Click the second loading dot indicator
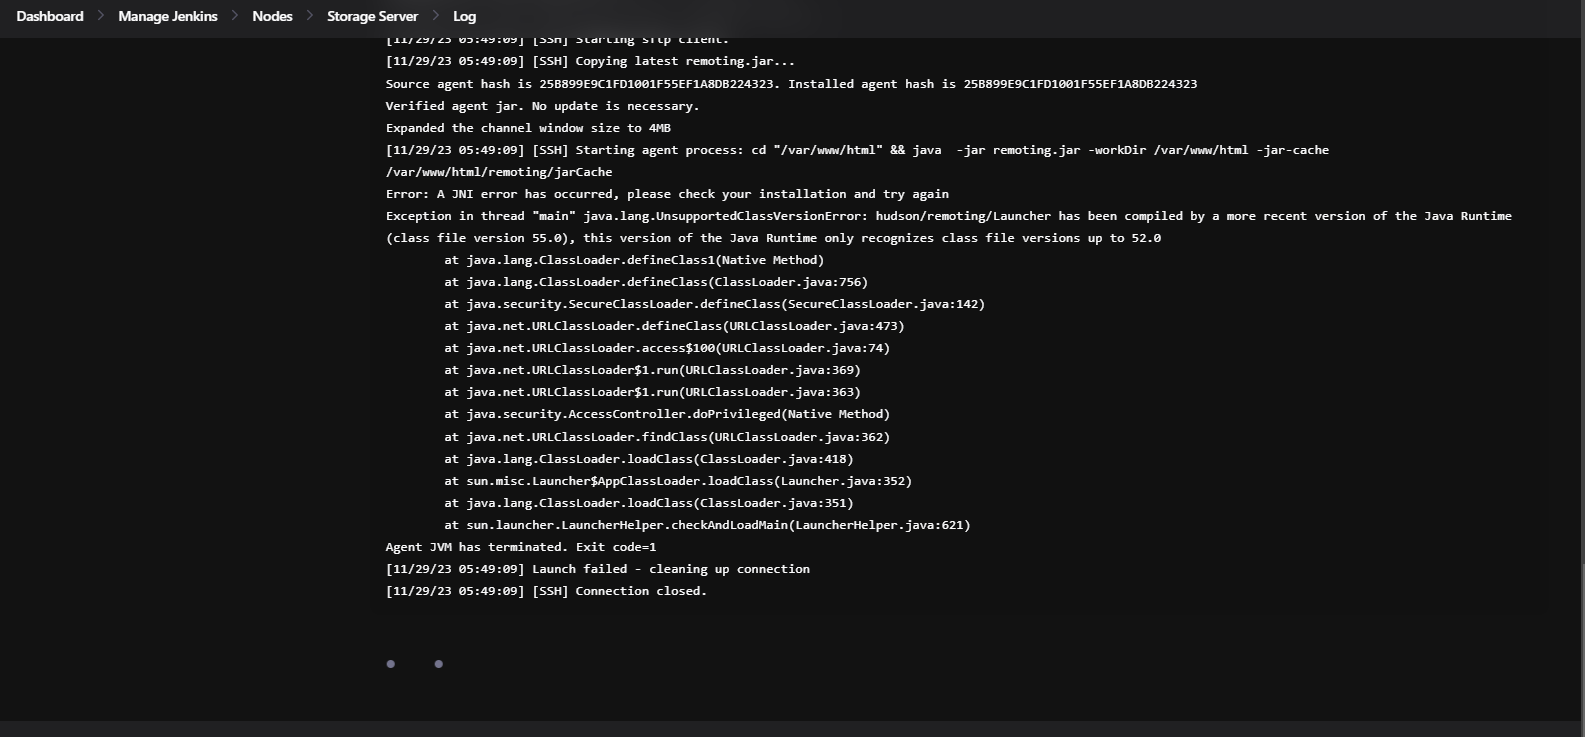 438,664
